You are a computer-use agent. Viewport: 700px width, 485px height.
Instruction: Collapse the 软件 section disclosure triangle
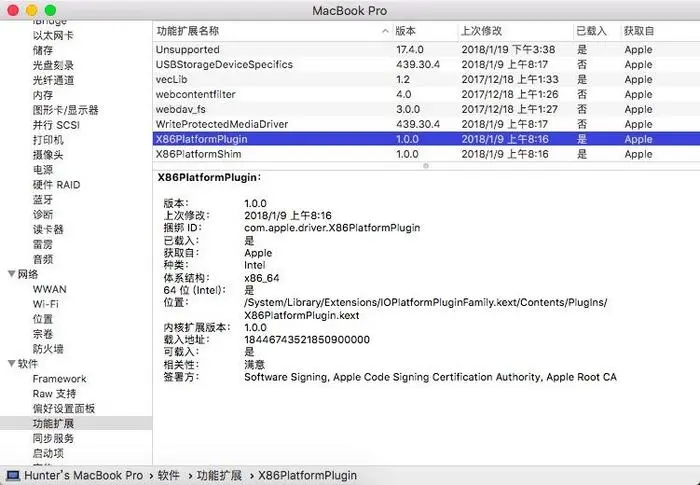11,364
